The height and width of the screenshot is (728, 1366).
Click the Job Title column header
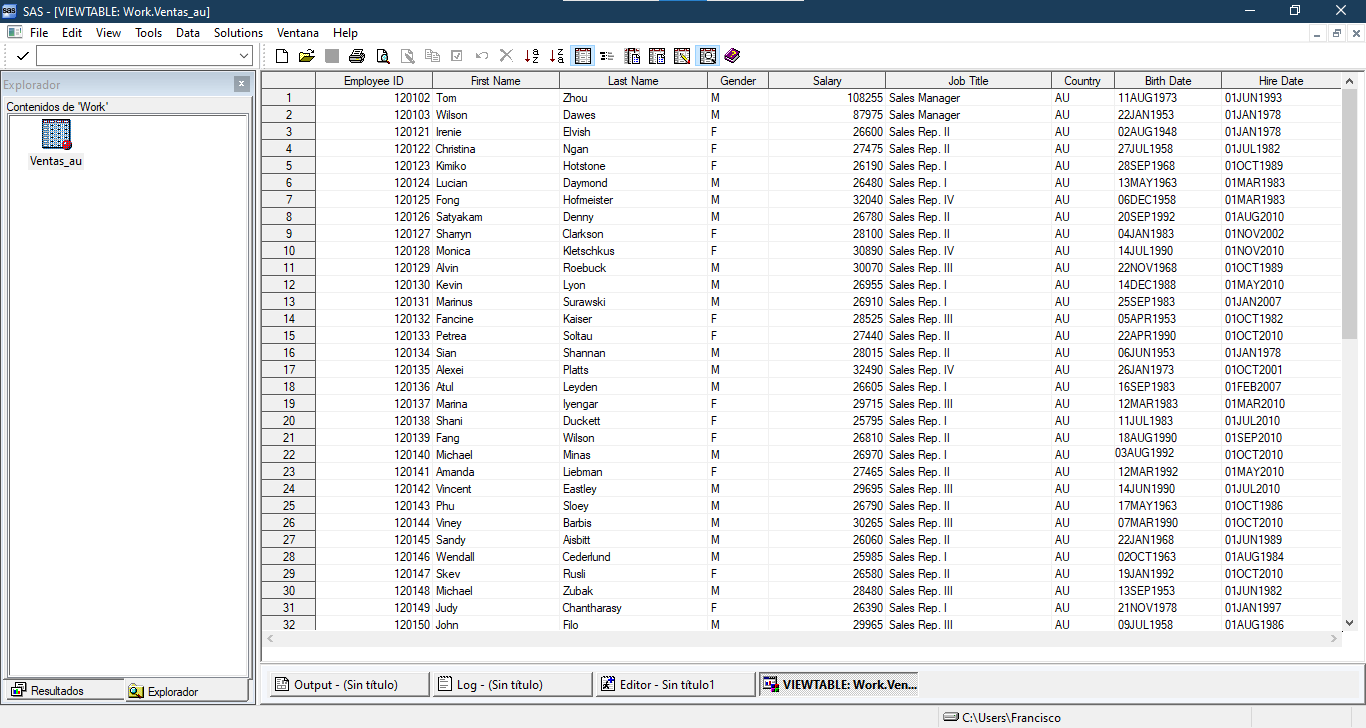pyautogui.click(x=968, y=81)
